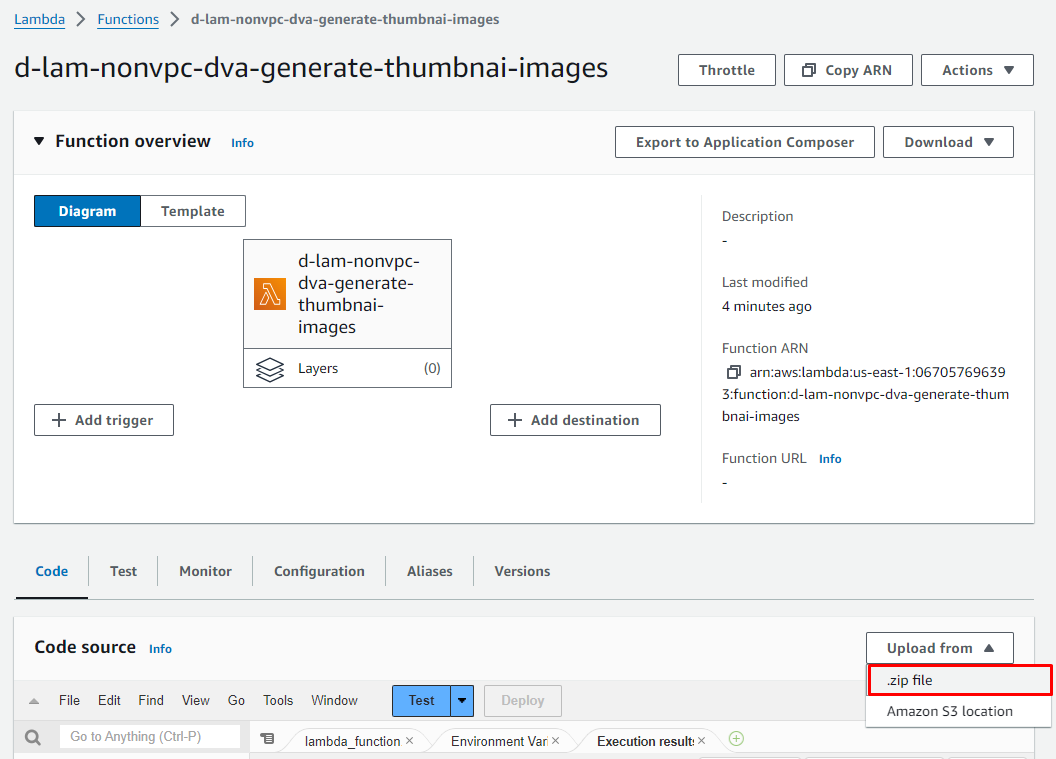
Task: Click the Go to Anything search field
Action: click(x=150, y=737)
